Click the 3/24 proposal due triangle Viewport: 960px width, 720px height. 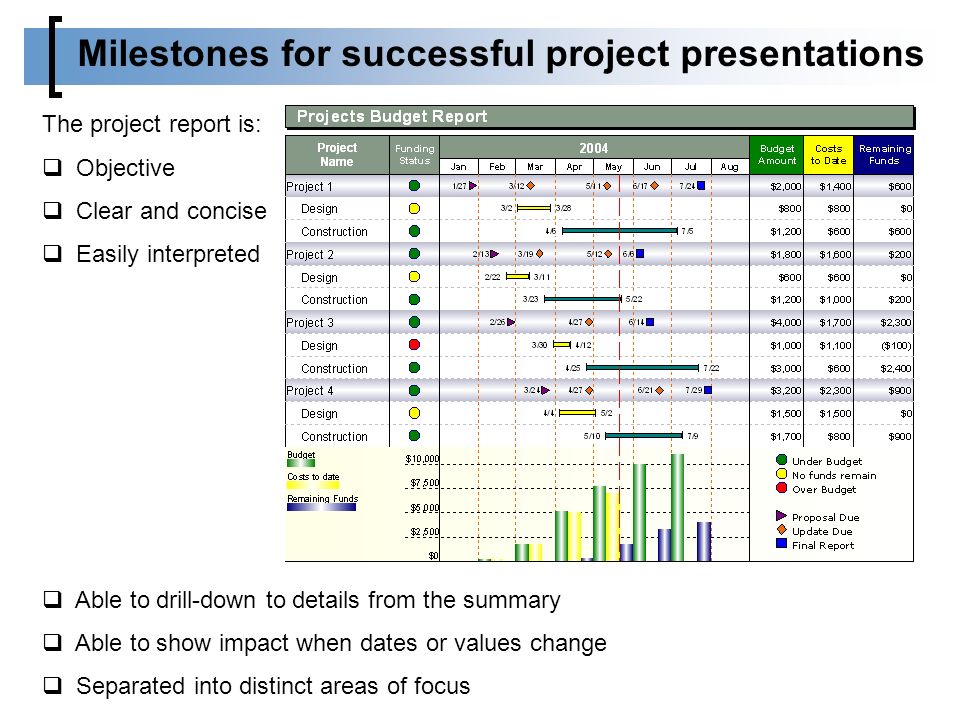pos(546,390)
